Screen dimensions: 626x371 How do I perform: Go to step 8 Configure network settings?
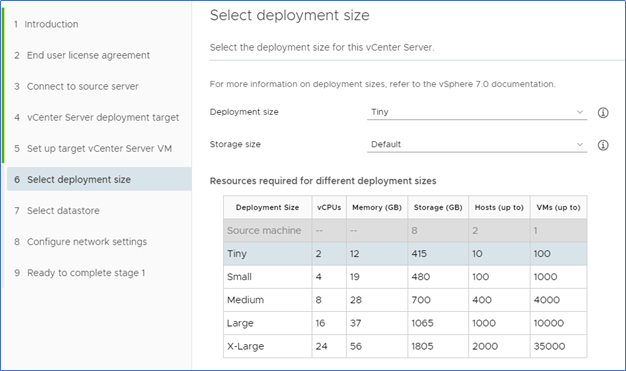tap(81, 242)
